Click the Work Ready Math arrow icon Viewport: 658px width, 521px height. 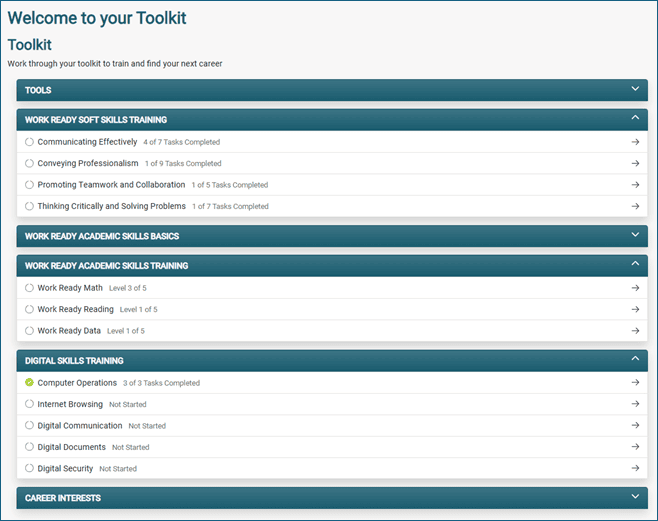click(x=635, y=288)
